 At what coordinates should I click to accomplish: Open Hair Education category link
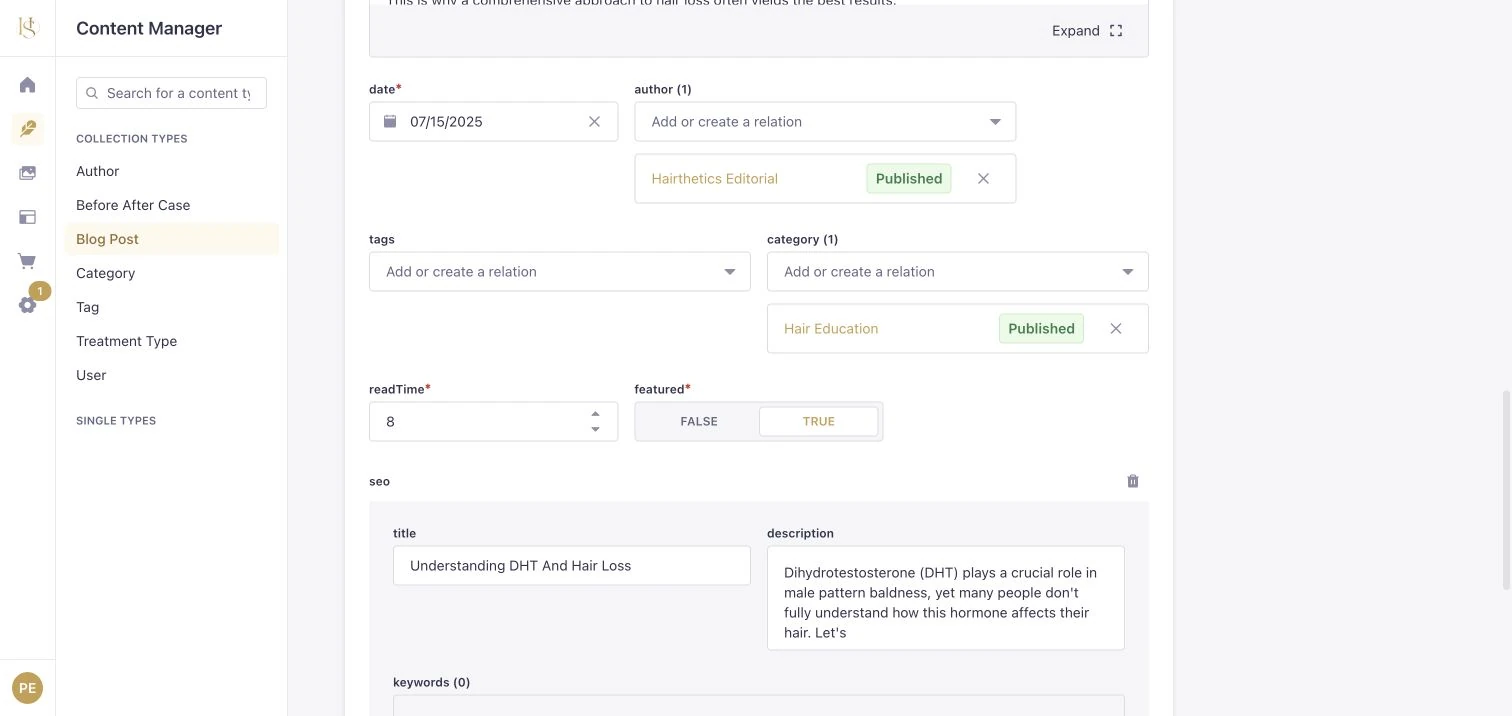point(831,328)
